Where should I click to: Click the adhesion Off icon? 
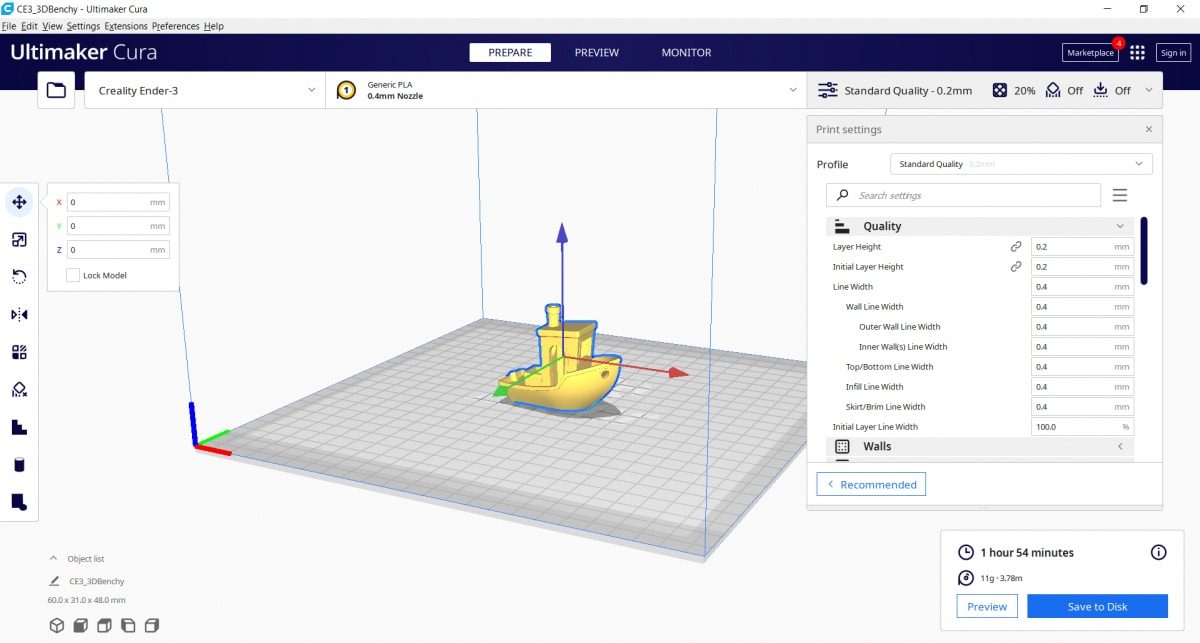pyautogui.click(x=1101, y=90)
